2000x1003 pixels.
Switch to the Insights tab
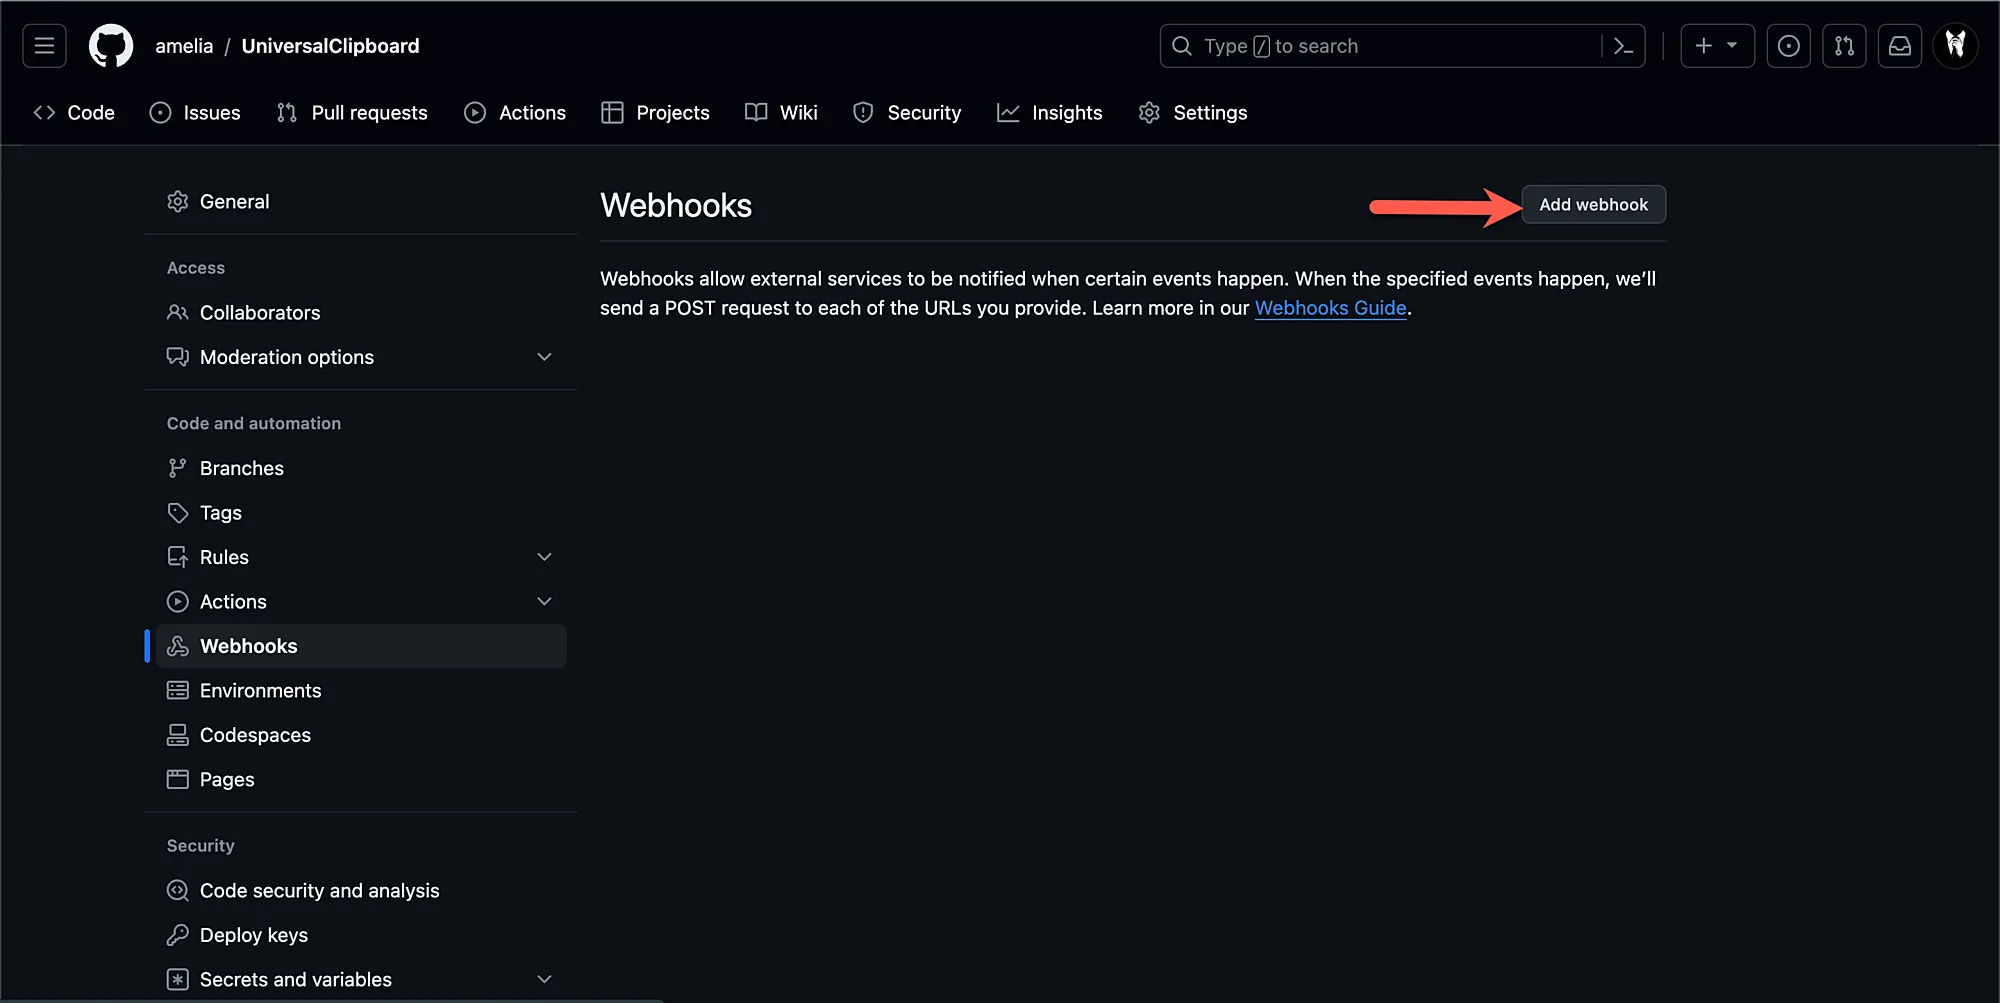coord(1049,113)
